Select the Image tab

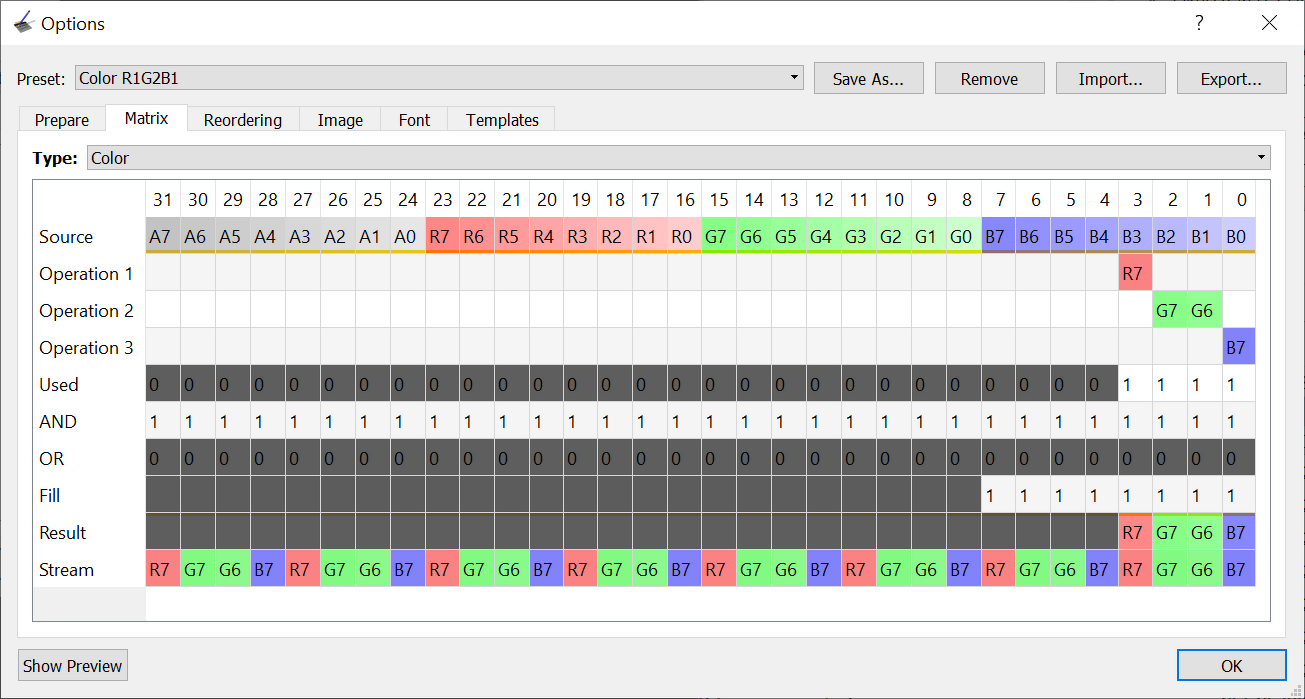click(340, 120)
